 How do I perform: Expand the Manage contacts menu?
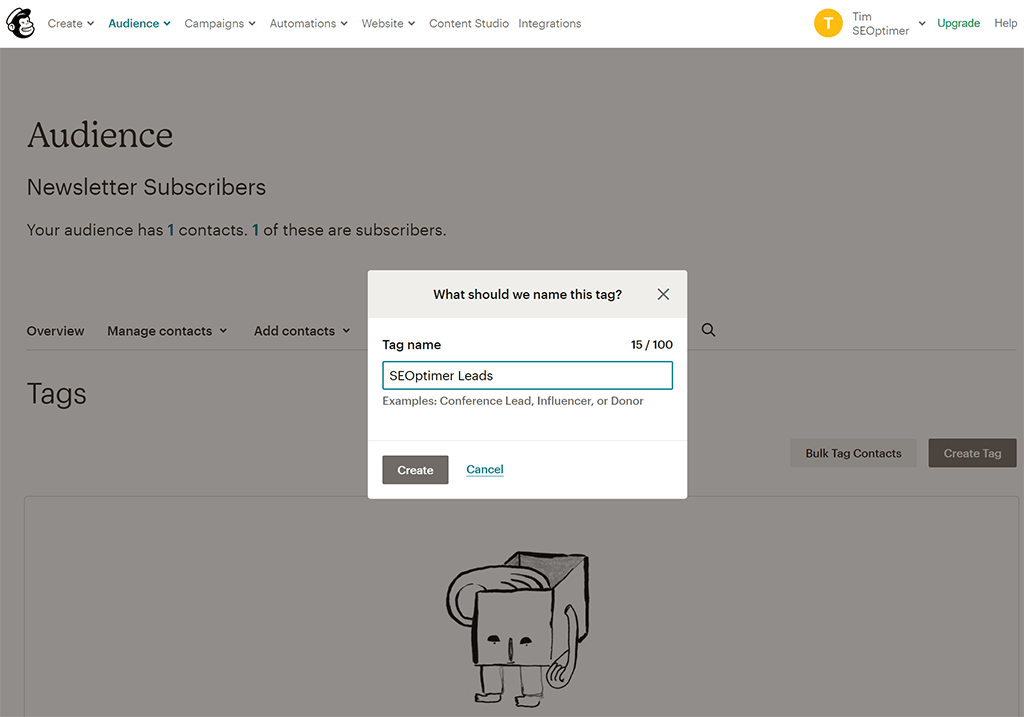click(x=167, y=331)
